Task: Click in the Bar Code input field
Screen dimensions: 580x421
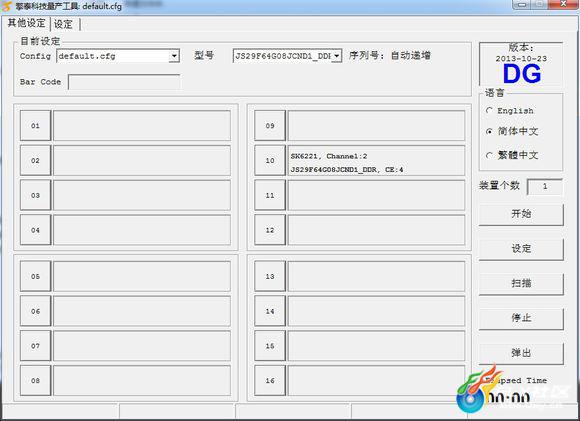Action: (124, 82)
